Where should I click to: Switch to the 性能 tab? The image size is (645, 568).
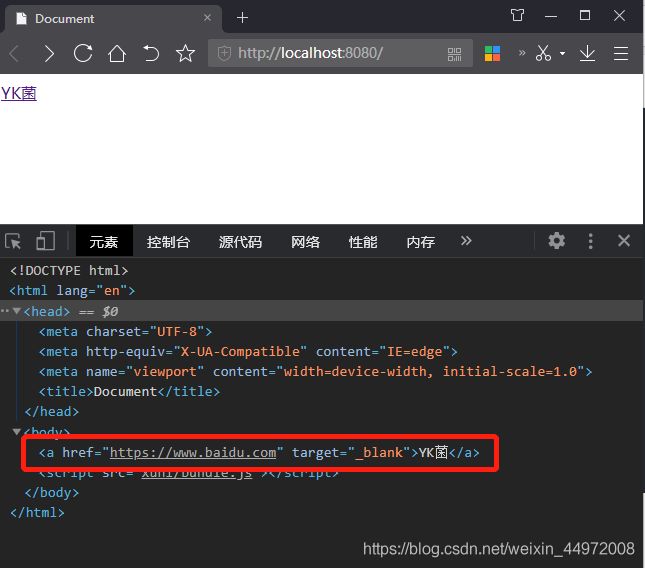(x=363, y=241)
